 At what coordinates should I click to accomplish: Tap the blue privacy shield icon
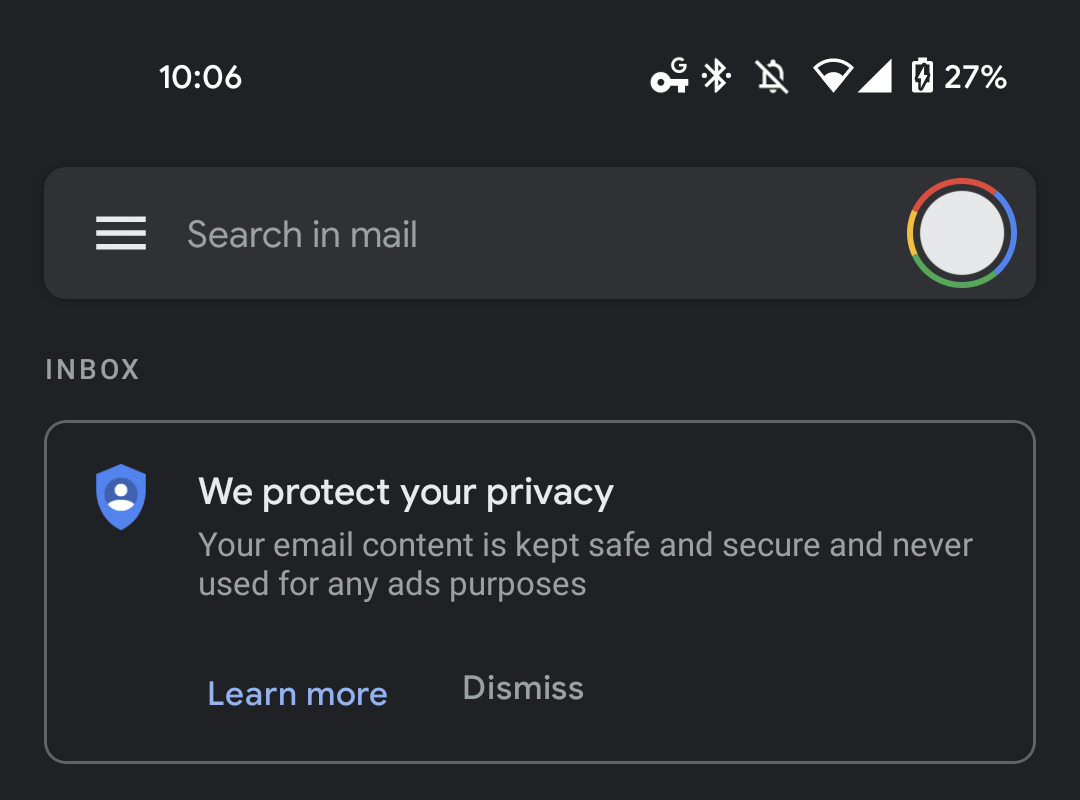pyautogui.click(x=121, y=496)
